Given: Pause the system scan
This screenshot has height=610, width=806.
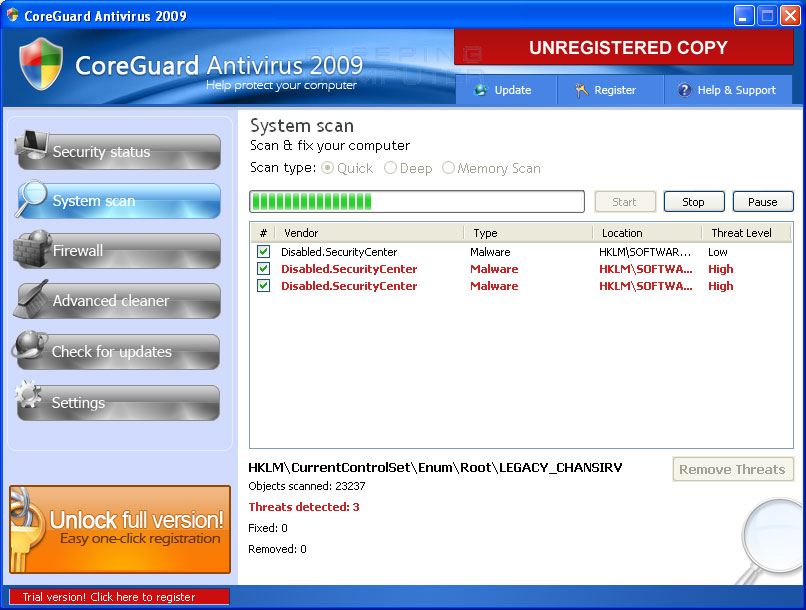Looking at the screenshot, I should [x=762, y=202].
